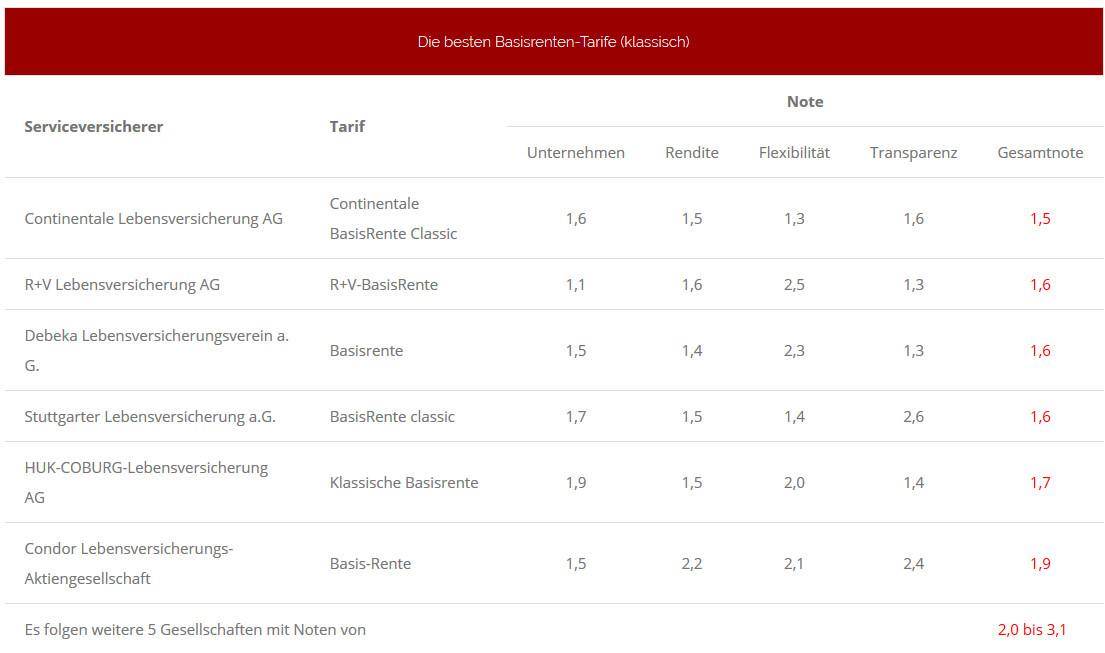Click the Klassische Basisrente tariff
The height and width of the screenshot is (653, 1105).
click(x=404, y=483)
